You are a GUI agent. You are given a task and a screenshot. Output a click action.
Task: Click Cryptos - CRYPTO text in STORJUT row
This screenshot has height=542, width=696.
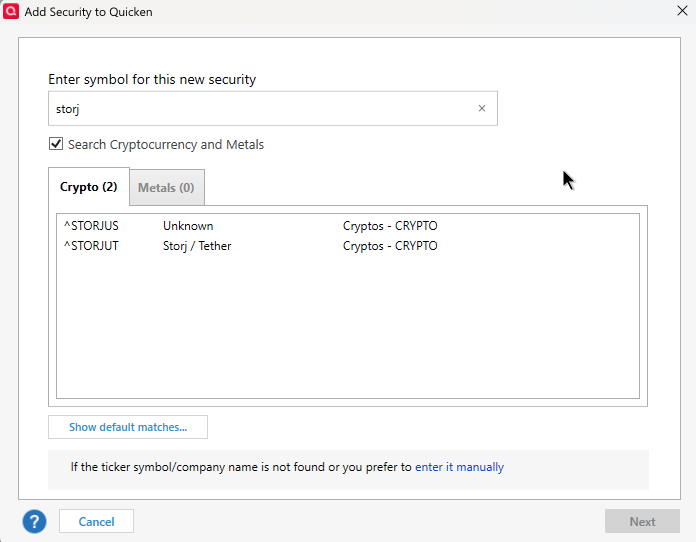pyautogui.click(x=390, y=246)
